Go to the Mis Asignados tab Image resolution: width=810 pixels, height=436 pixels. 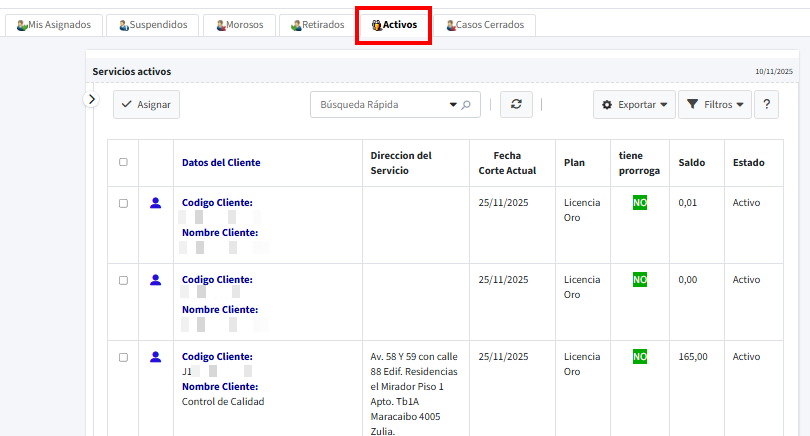pyautogui.click(x=54, y=25)
